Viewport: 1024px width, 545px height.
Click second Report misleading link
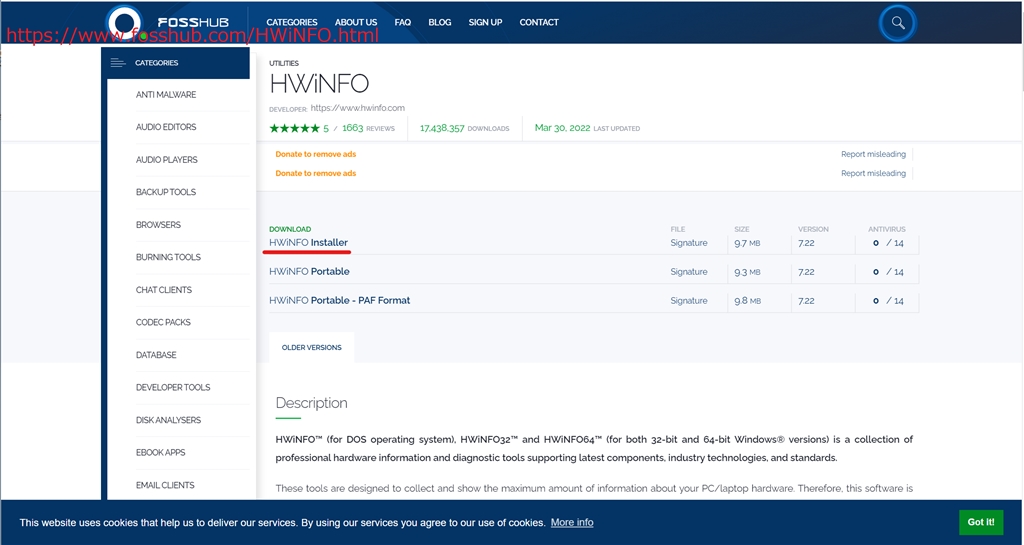coord(873,173)
